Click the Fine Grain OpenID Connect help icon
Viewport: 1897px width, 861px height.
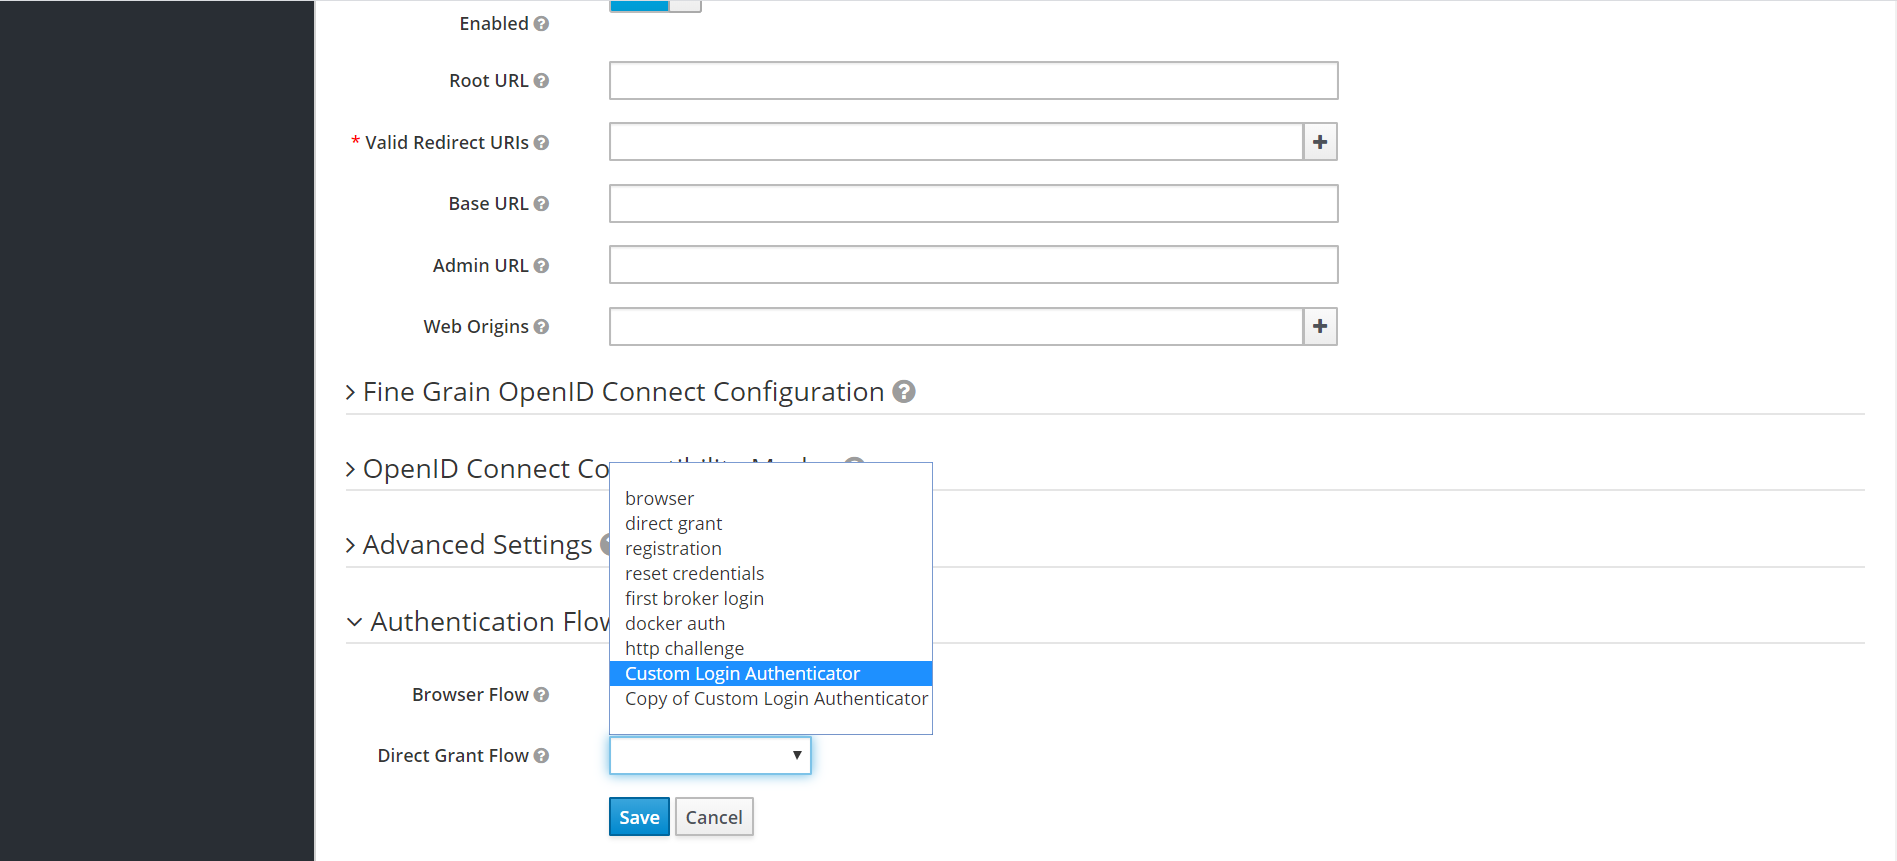904,392
